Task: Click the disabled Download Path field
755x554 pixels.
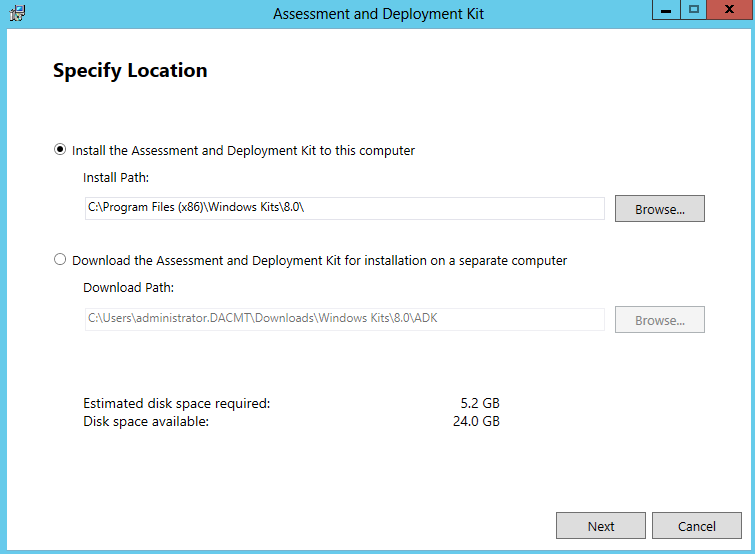Action: (x=345, y=319)
